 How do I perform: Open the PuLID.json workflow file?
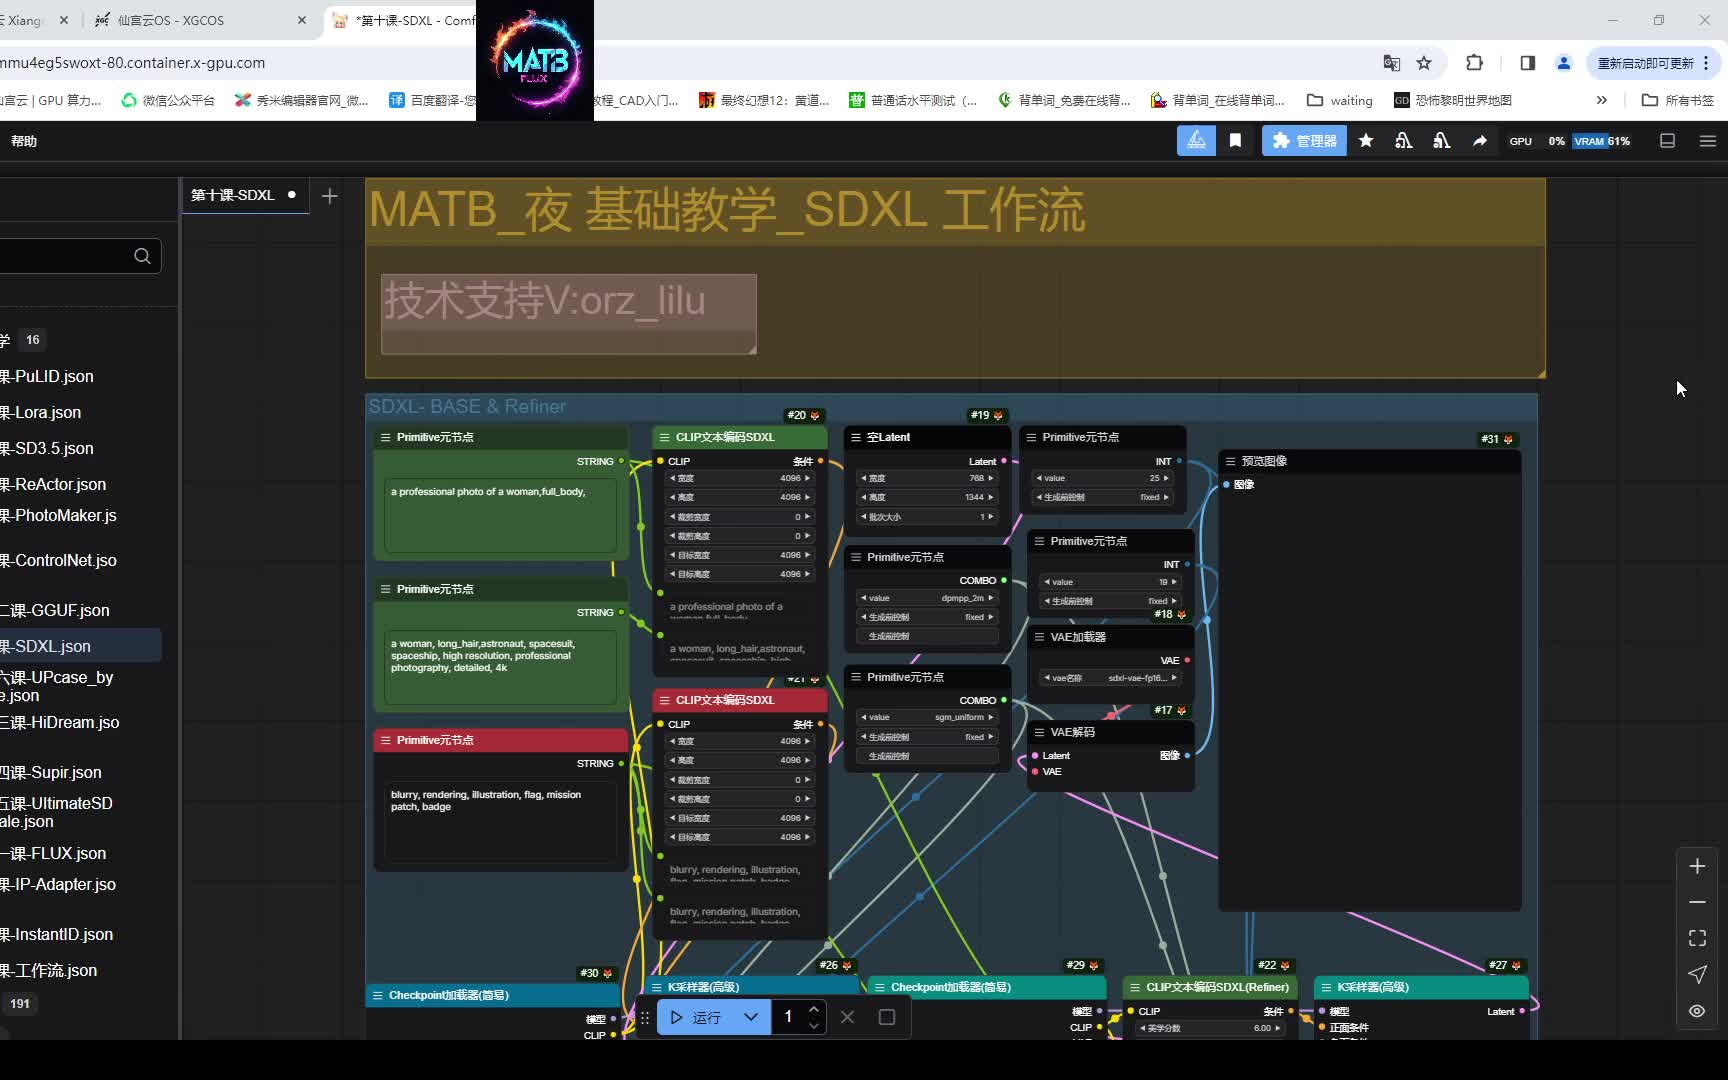pyautogui.click(x=48, y=376)
